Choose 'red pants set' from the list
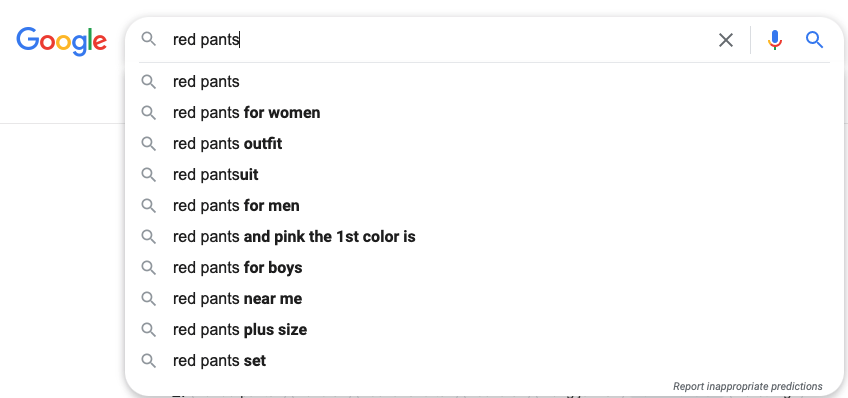This screenshot has height=398, width=848. tap(485, 361)
